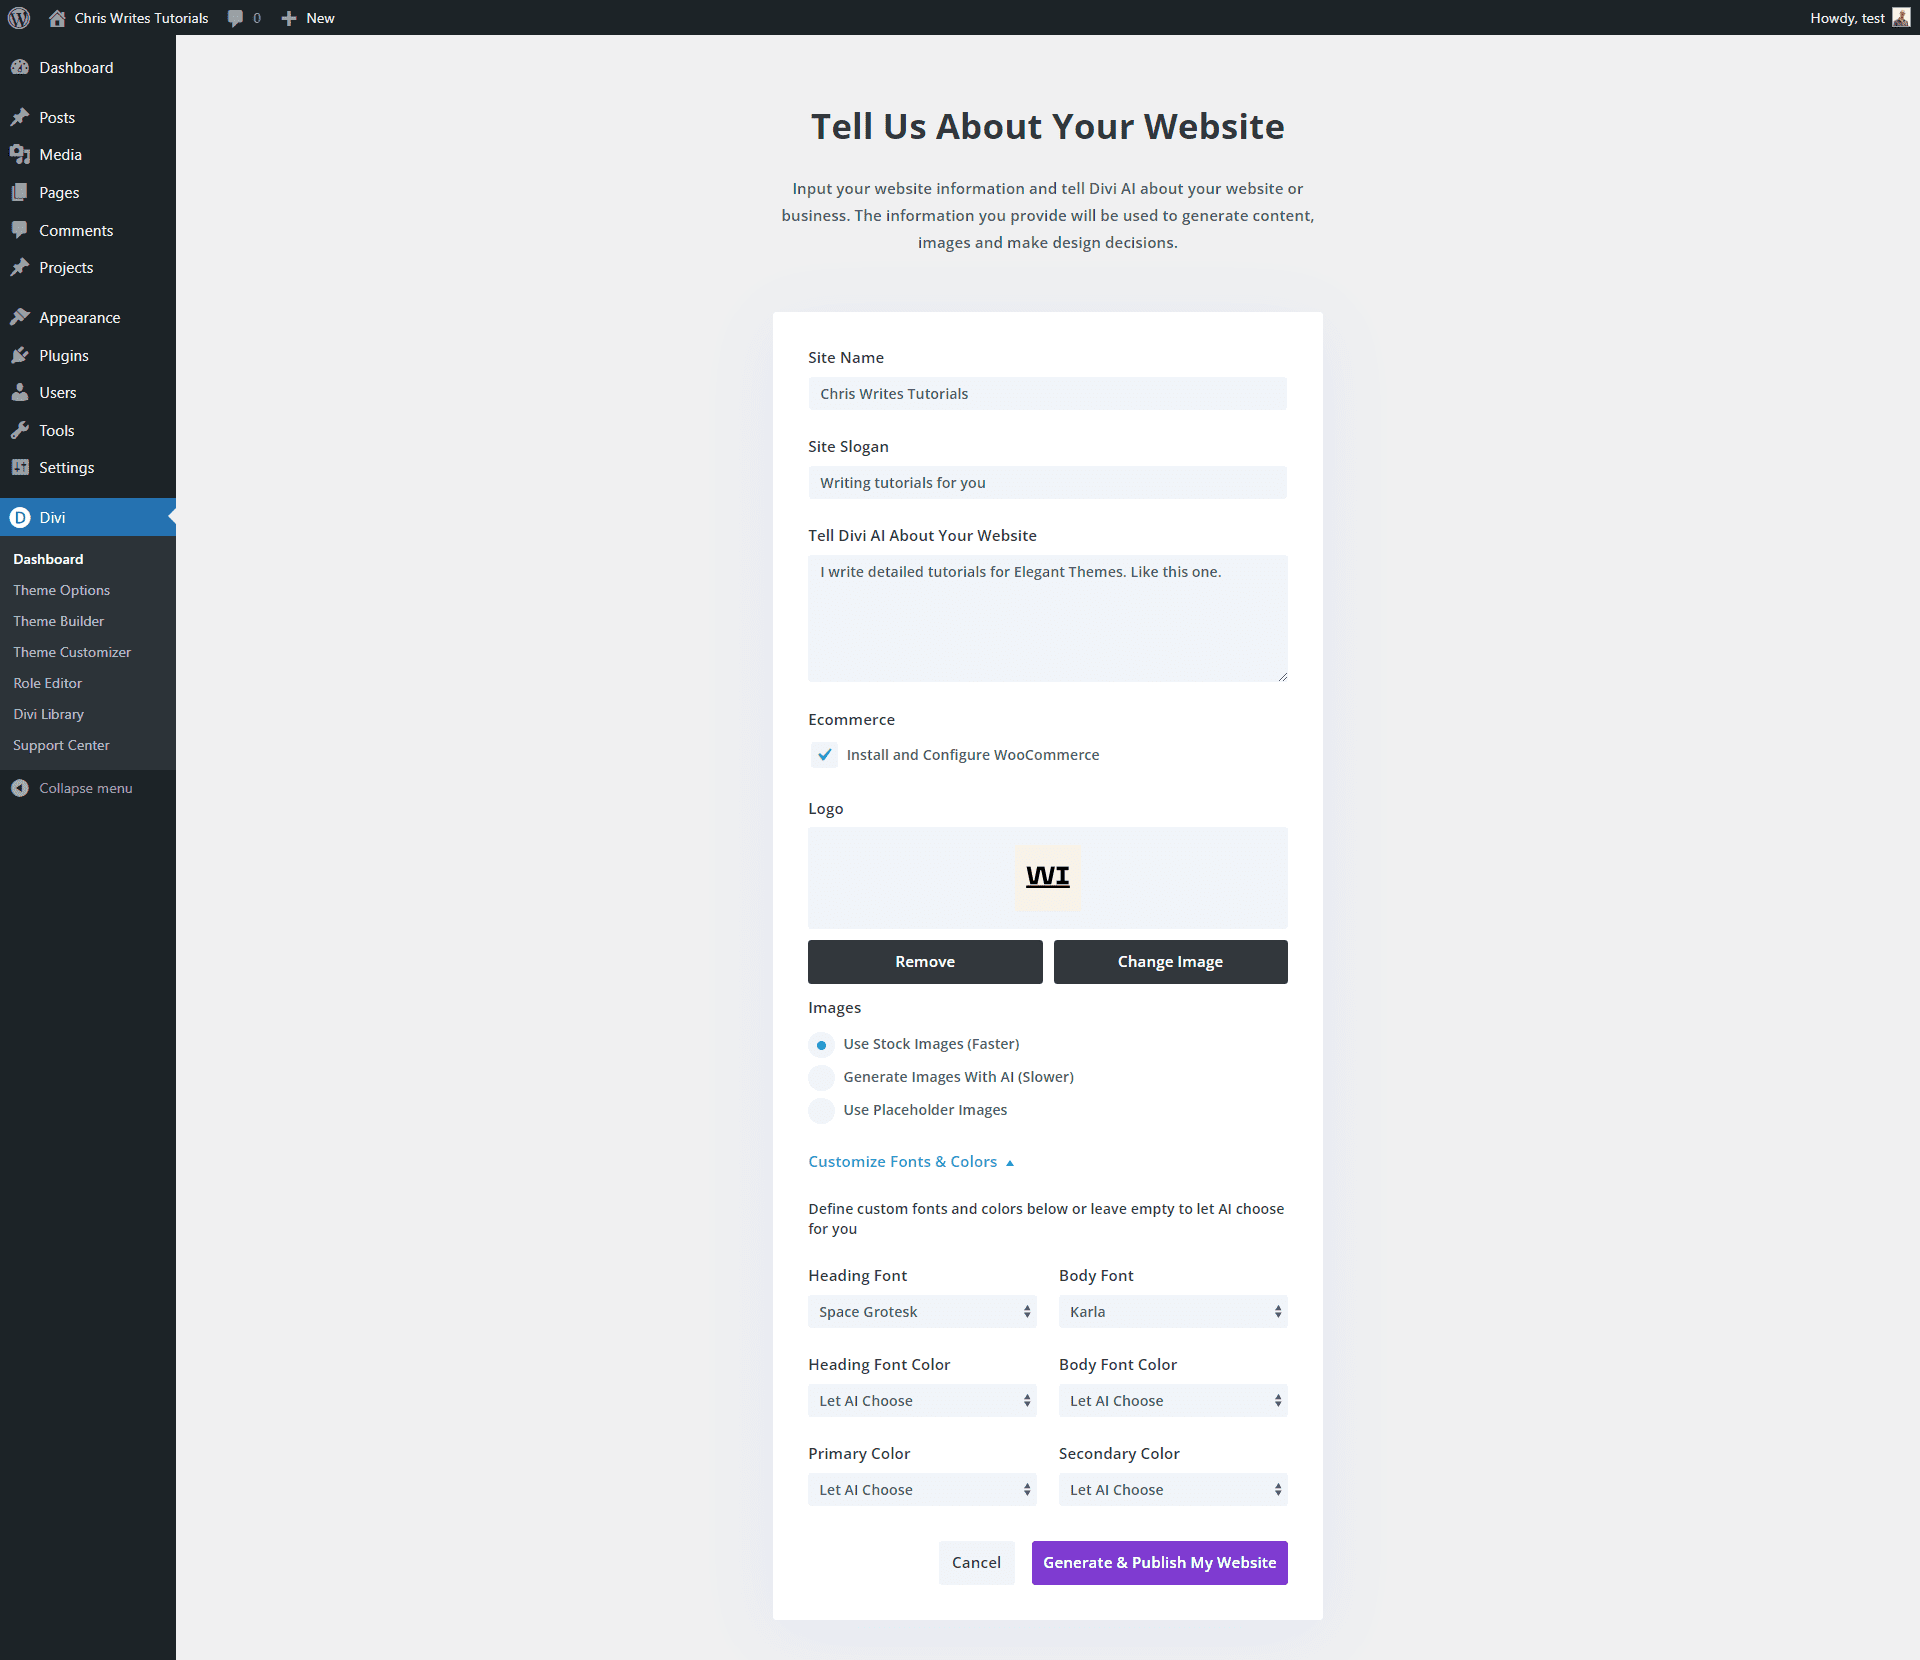Click the Appearance icon in sidebar
The width and height of the screenshot is (1920, 1660).
20,317
